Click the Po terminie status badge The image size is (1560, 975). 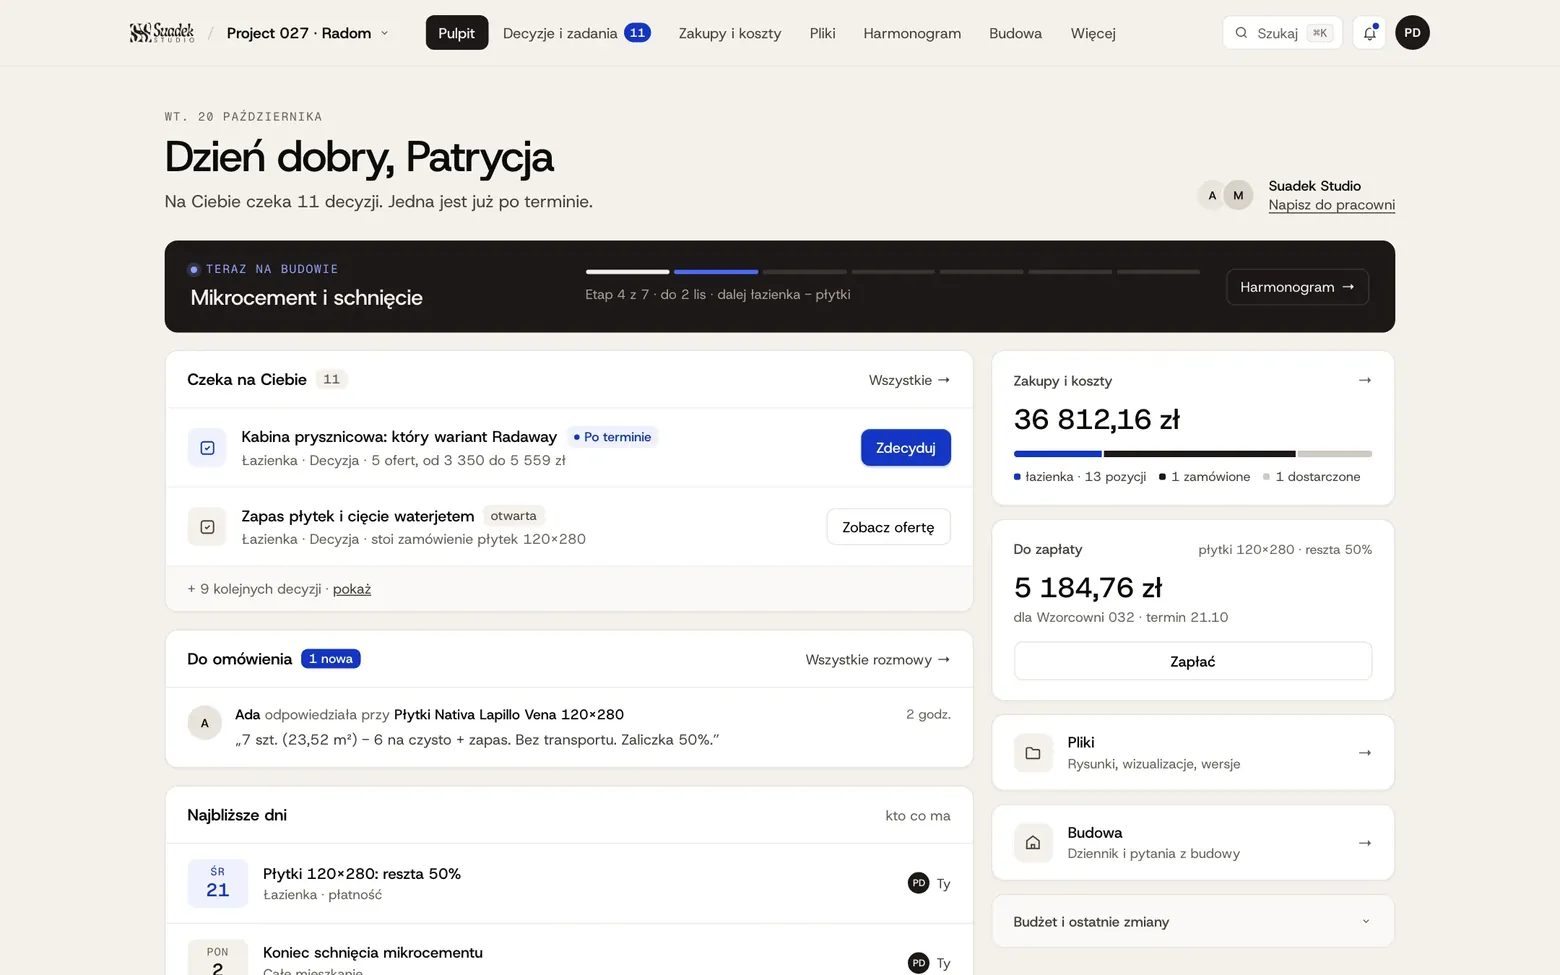click(612, 437)
